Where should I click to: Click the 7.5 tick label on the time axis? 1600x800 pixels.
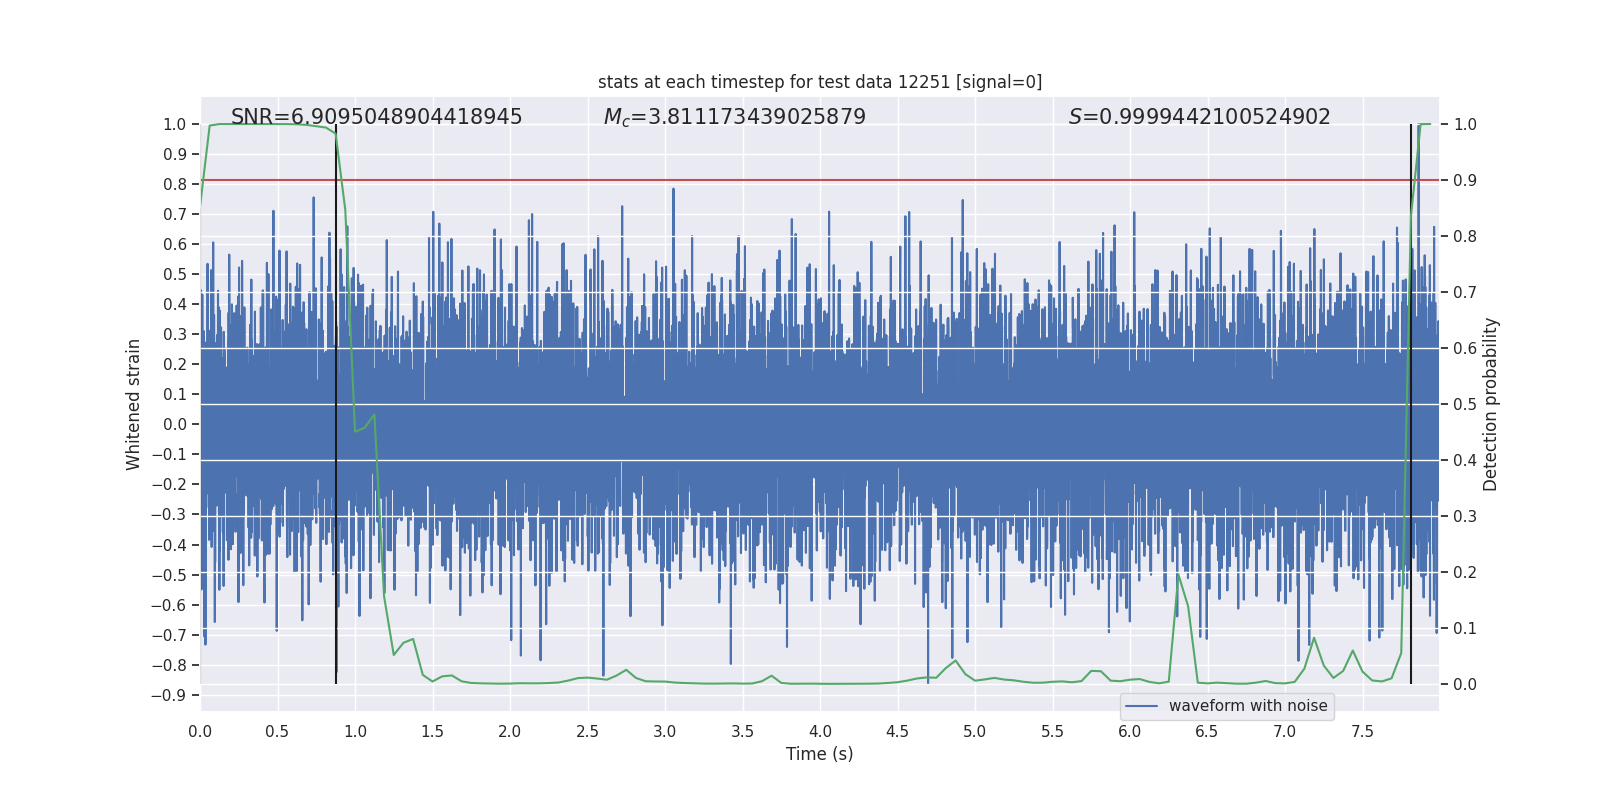click(x=1362, y=731)
